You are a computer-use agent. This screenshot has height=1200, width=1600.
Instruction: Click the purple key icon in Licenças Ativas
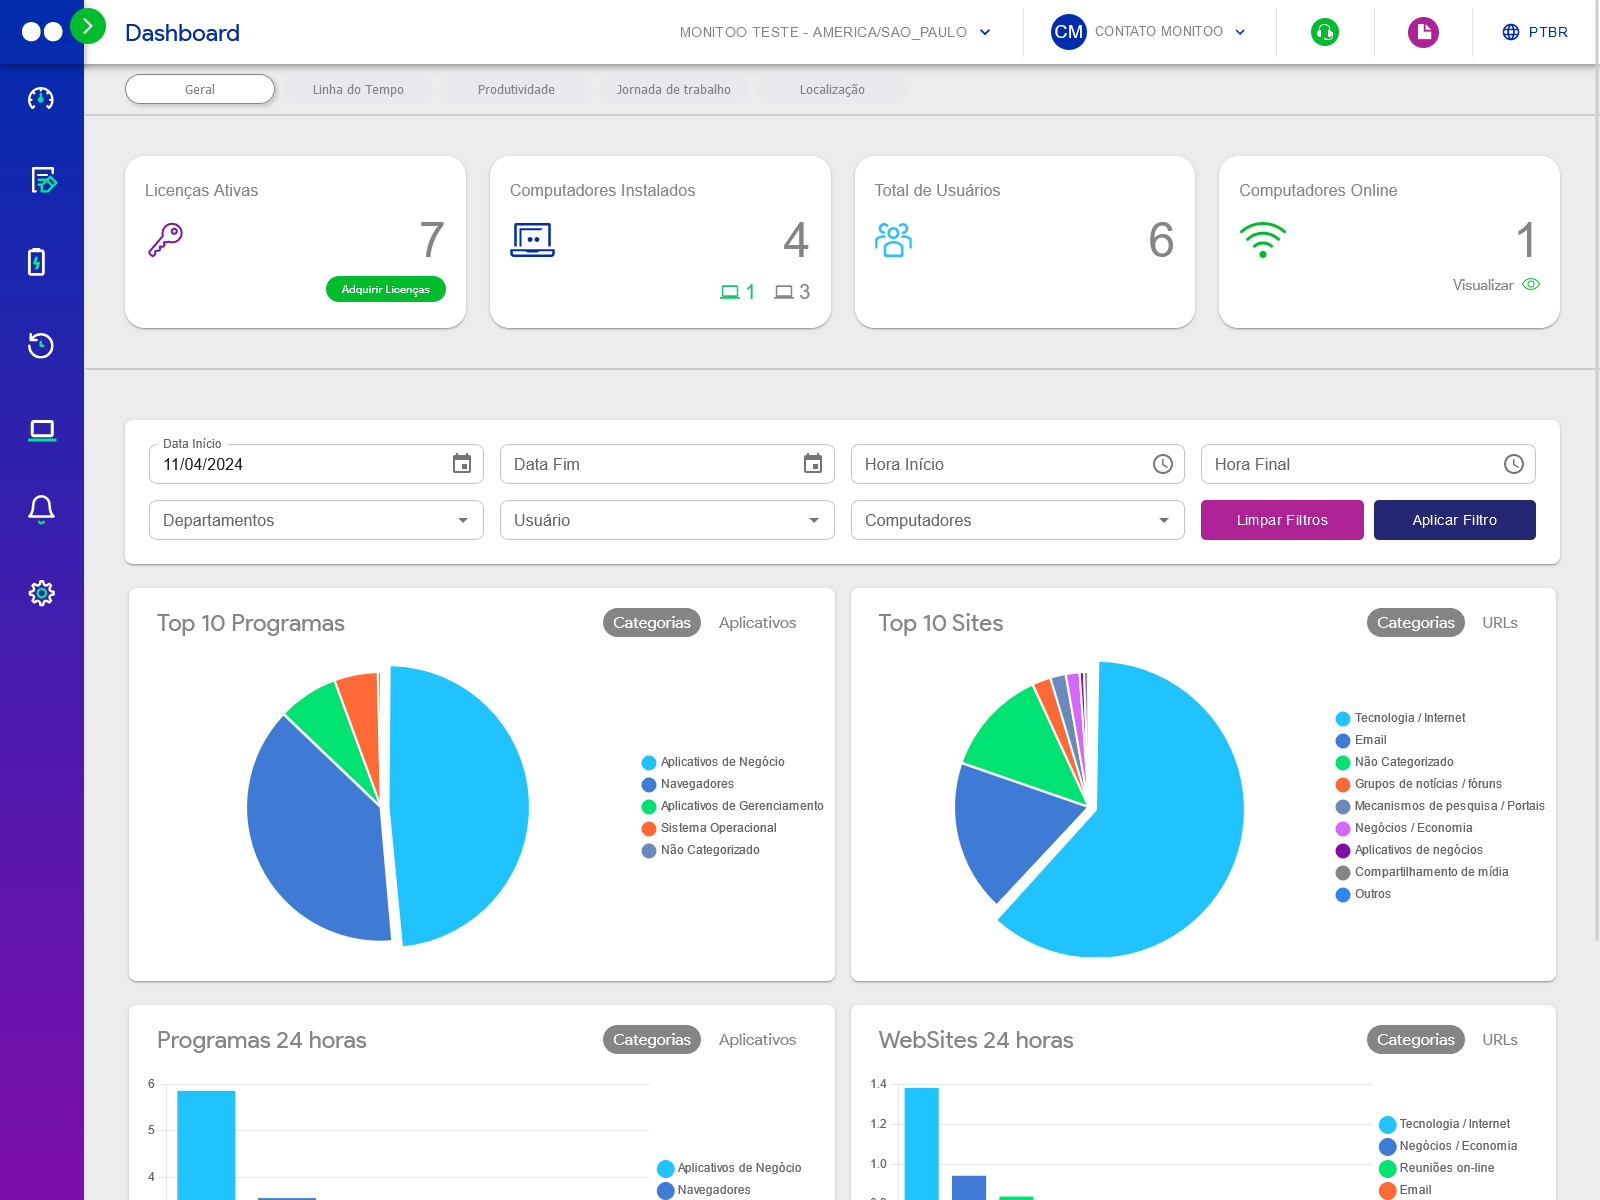pos(165,240)
